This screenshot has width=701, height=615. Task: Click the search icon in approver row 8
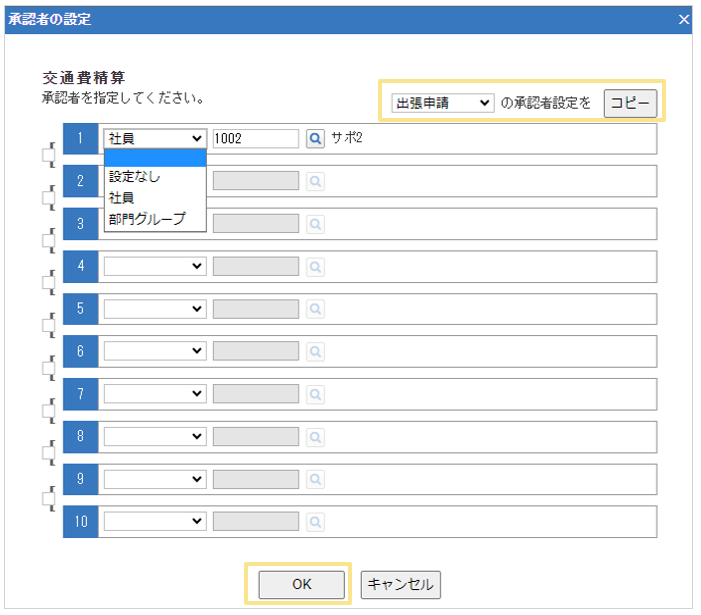(315, 437)
